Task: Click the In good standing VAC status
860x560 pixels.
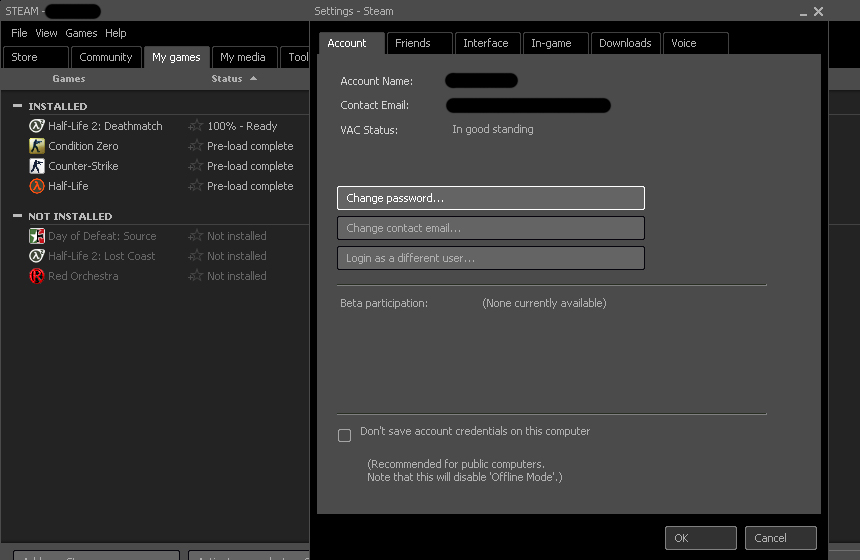Action: [493, 129]
